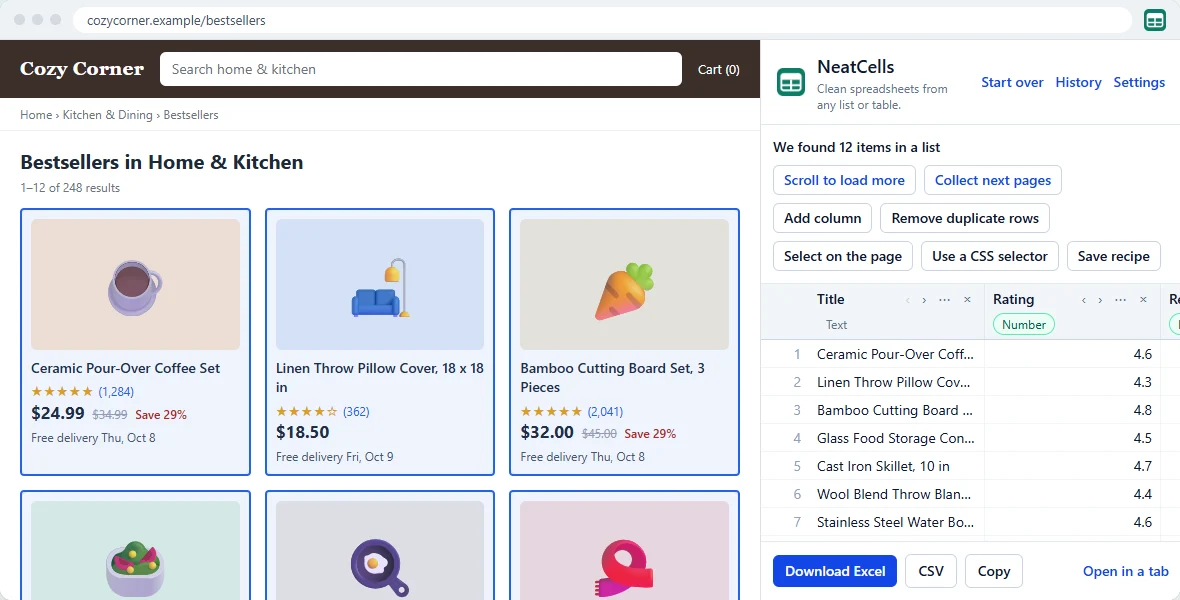
Task: Click the Scroll to load more button
Action: point(844,180)
